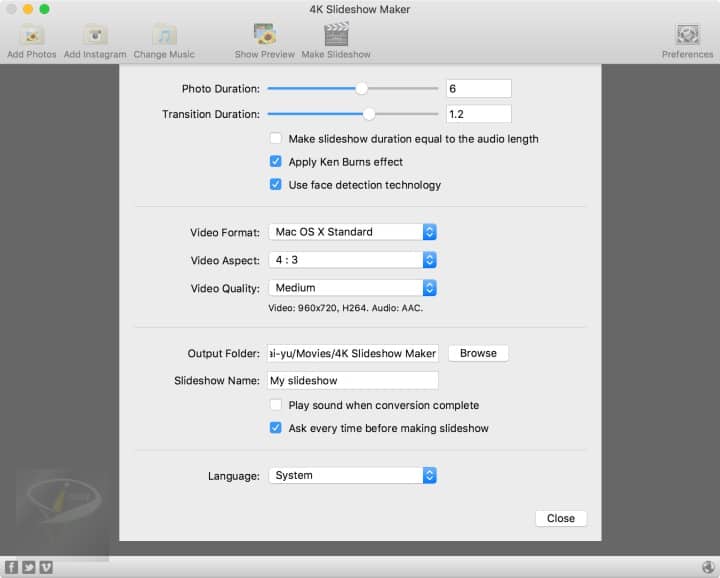Close the preferences dialog with Close button
The image size is (720, 578).
click(x=560, y=518)
